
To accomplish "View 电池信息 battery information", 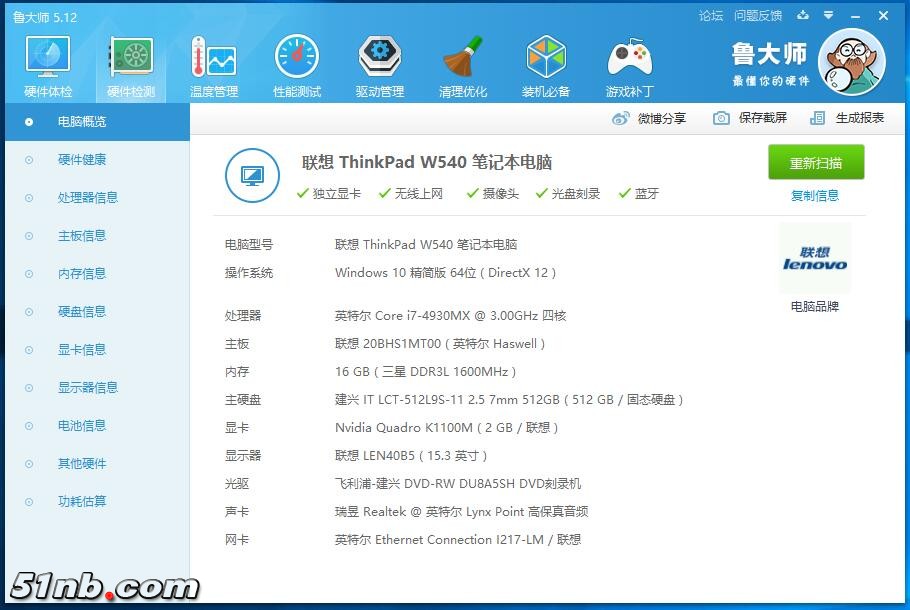I will tap(82, 425).
